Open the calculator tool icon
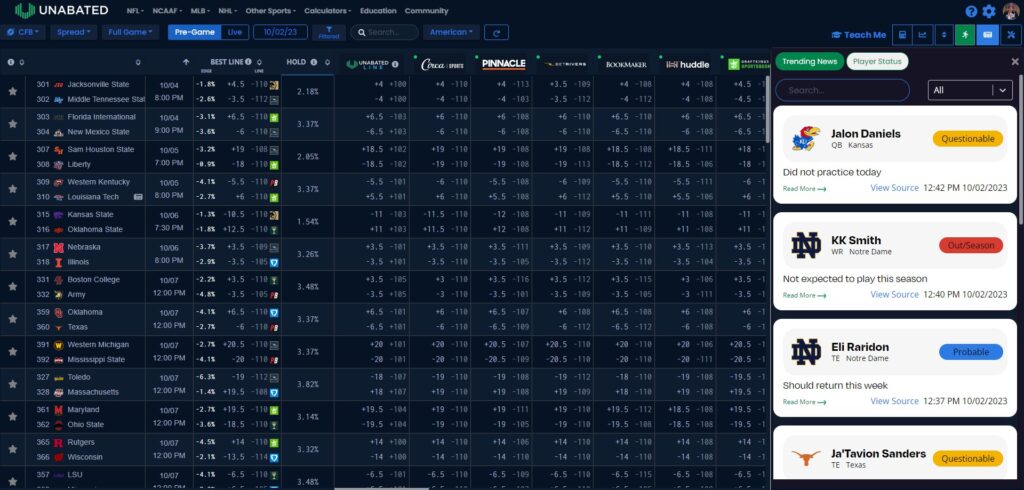Image resolution: width=1024 pixels, height=490 pixels. (903, 35)
